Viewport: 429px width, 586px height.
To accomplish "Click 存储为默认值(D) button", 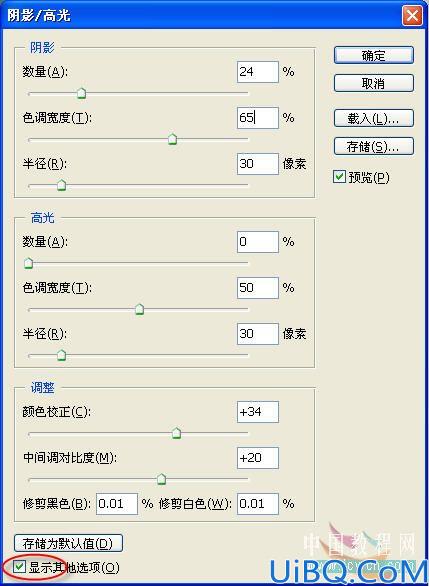I will 68,543.
